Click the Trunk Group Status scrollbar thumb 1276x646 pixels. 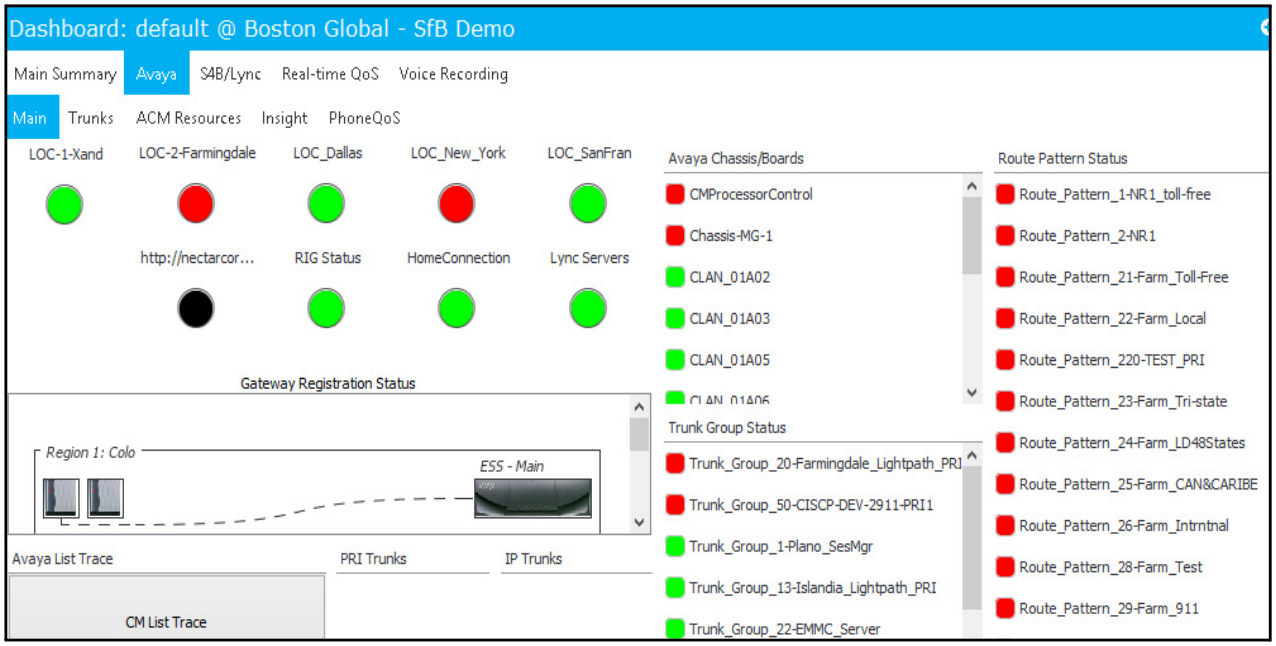pyautogui.click(x=972, y=538)
